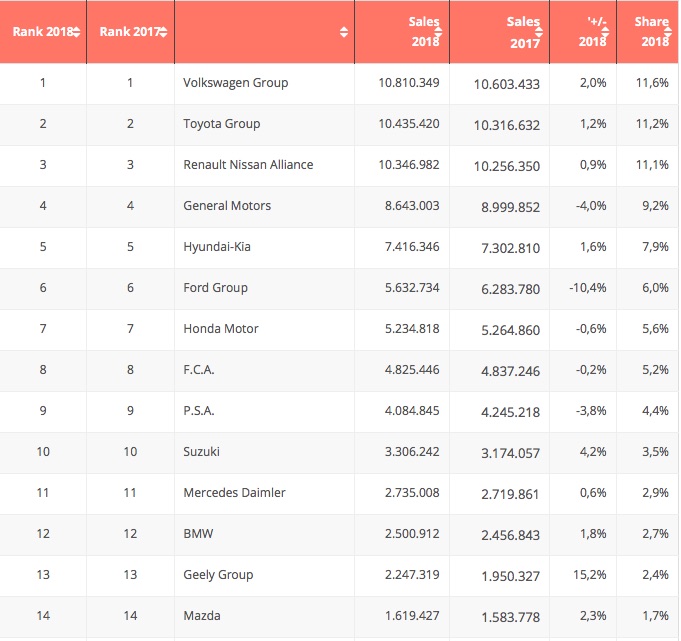Sort by Sales 2018 column arrows

tap(438, 32)
